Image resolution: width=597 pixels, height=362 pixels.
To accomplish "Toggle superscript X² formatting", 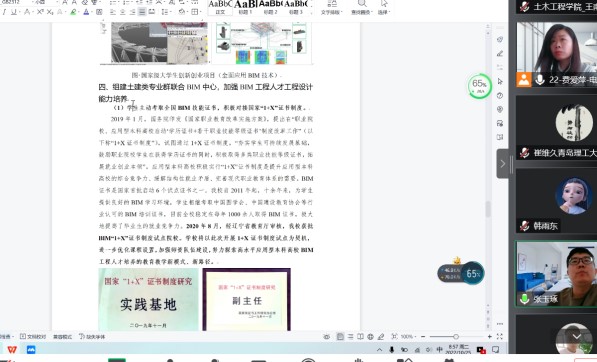I will [40, 12].
